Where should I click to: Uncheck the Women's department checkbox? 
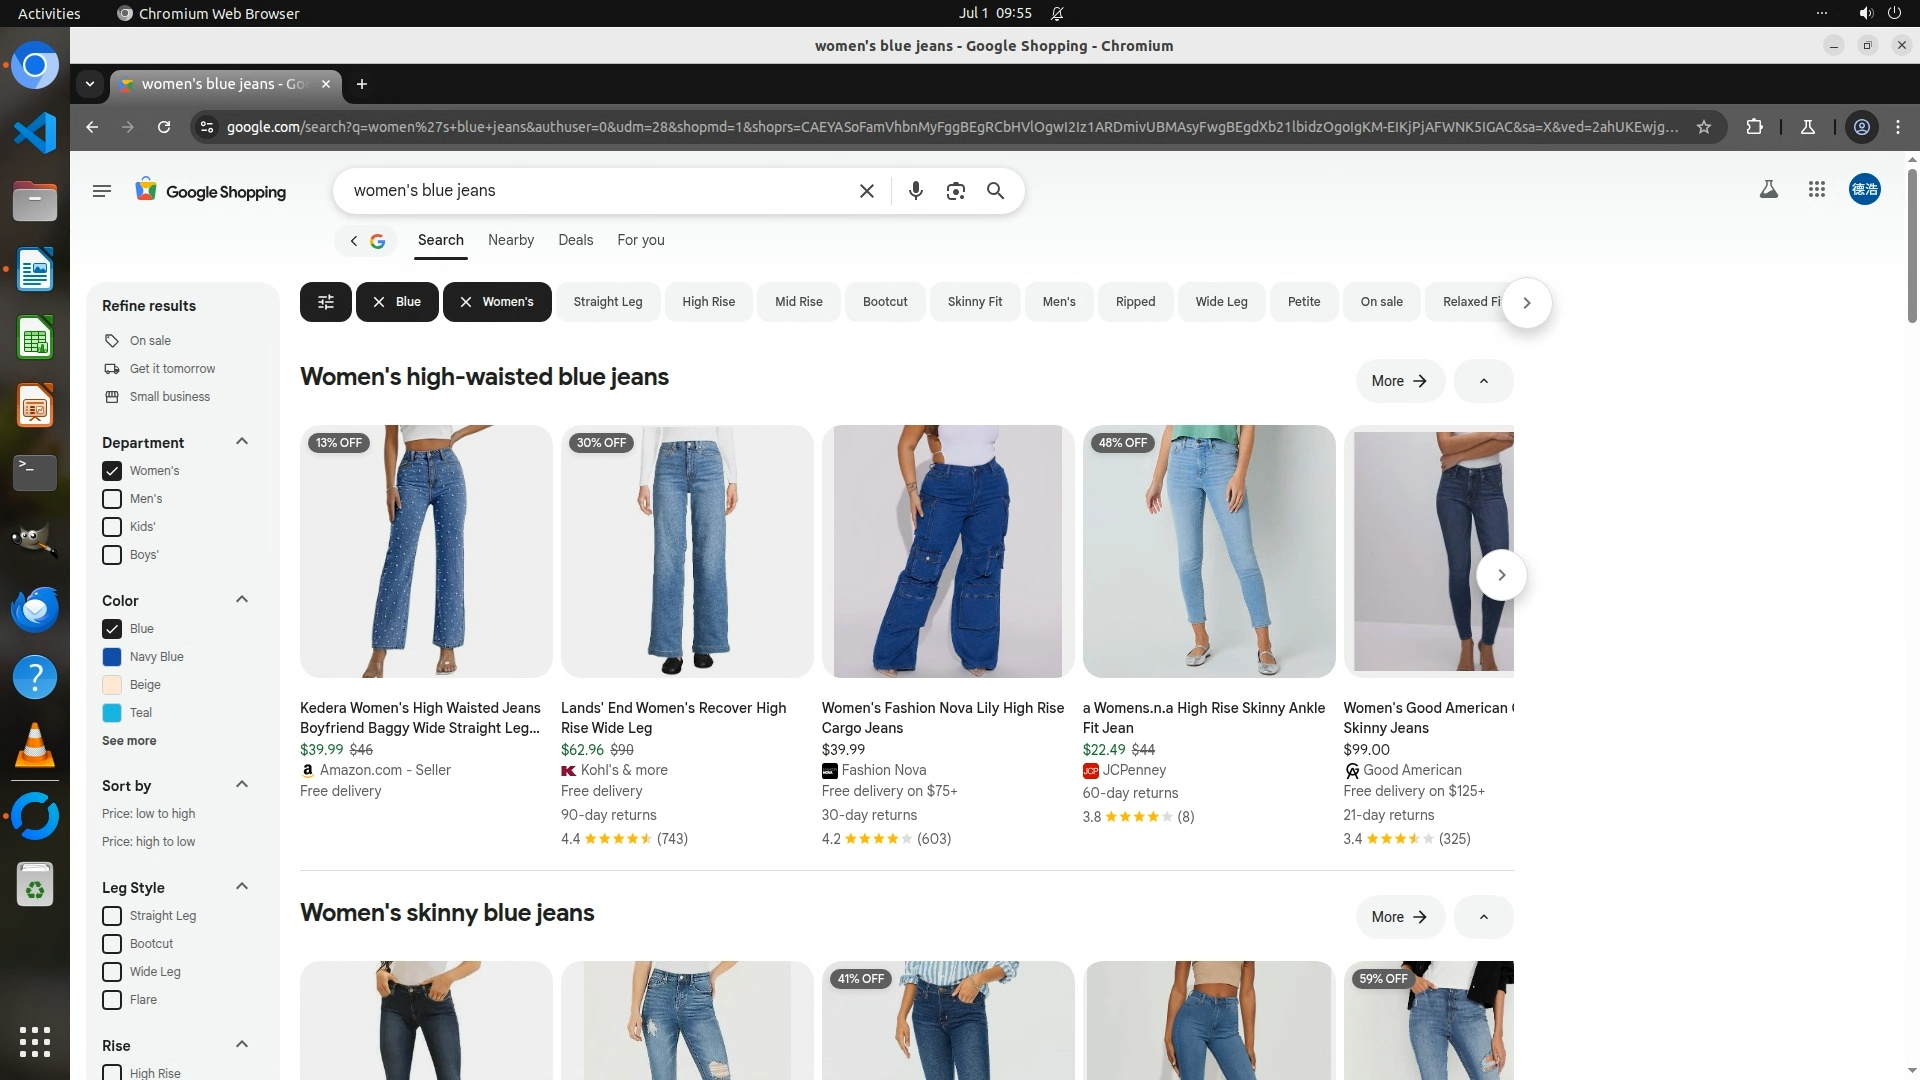point(112,471)
